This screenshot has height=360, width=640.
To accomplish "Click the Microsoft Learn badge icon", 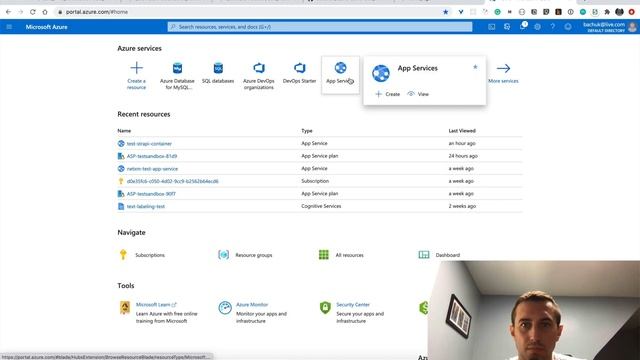I will [x=125, y=307].
